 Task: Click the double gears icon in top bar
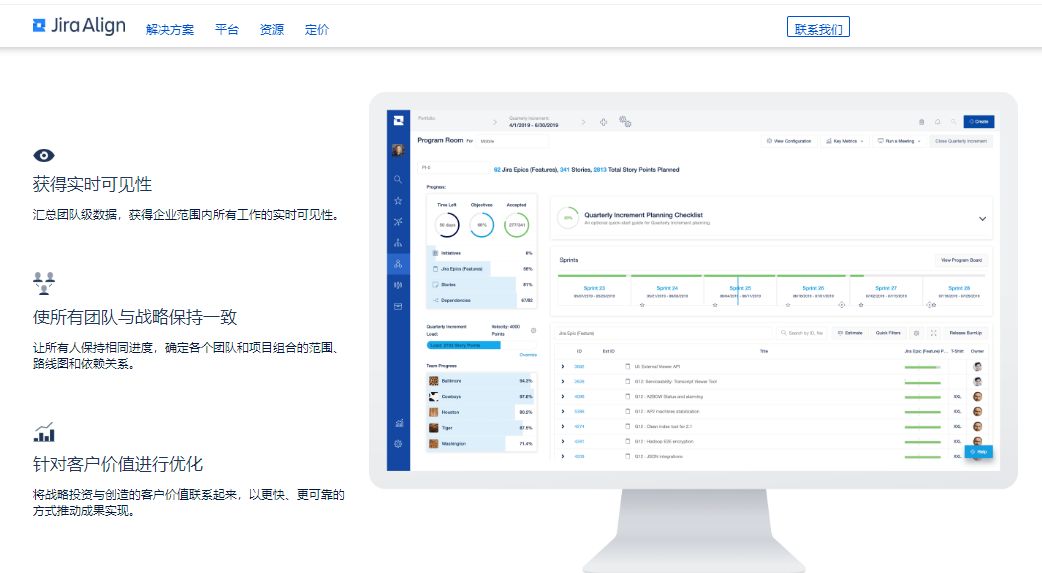625,121
